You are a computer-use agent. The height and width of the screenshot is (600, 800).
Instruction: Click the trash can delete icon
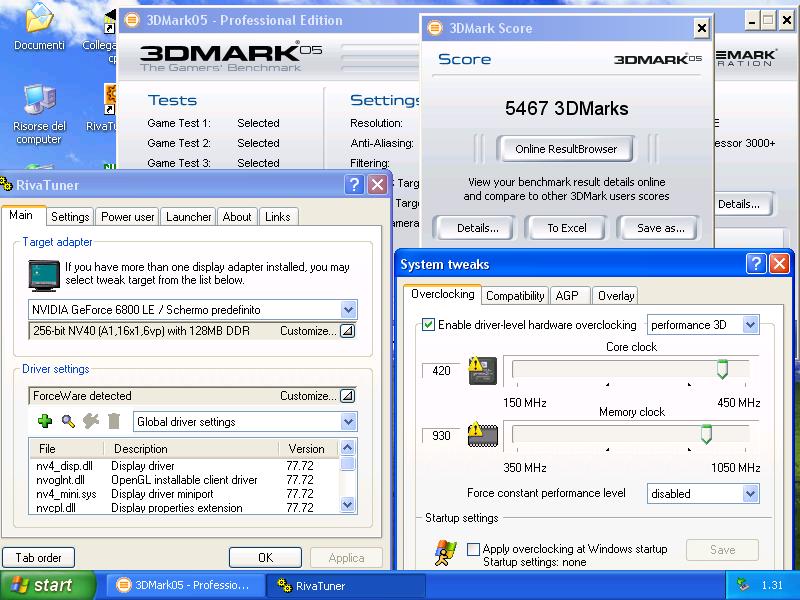click(x=114, y=421)
